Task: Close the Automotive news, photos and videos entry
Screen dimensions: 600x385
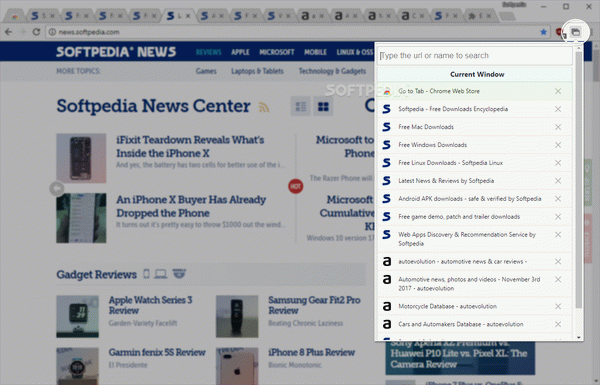Action: 558,279
